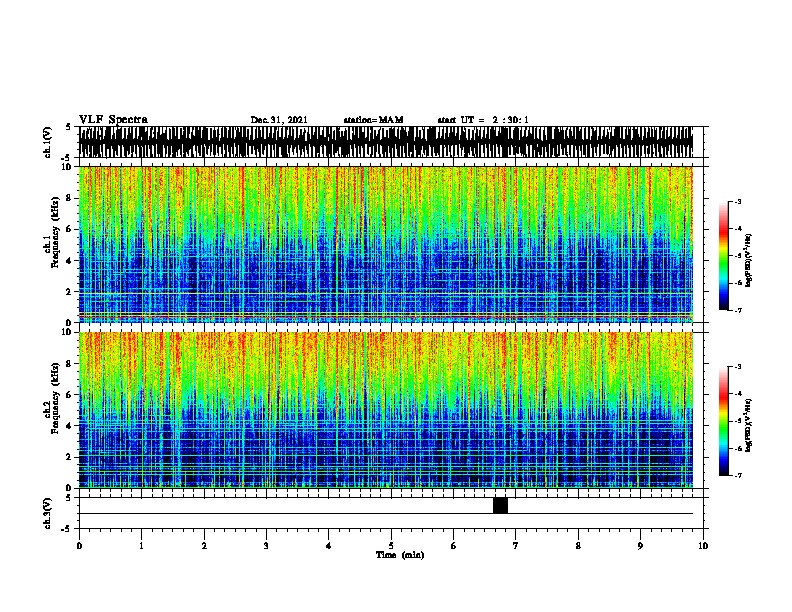The width and height of the screenshot is (792, 612).
Task: Click time axis tick label "7"
Action: coord(516,545)
